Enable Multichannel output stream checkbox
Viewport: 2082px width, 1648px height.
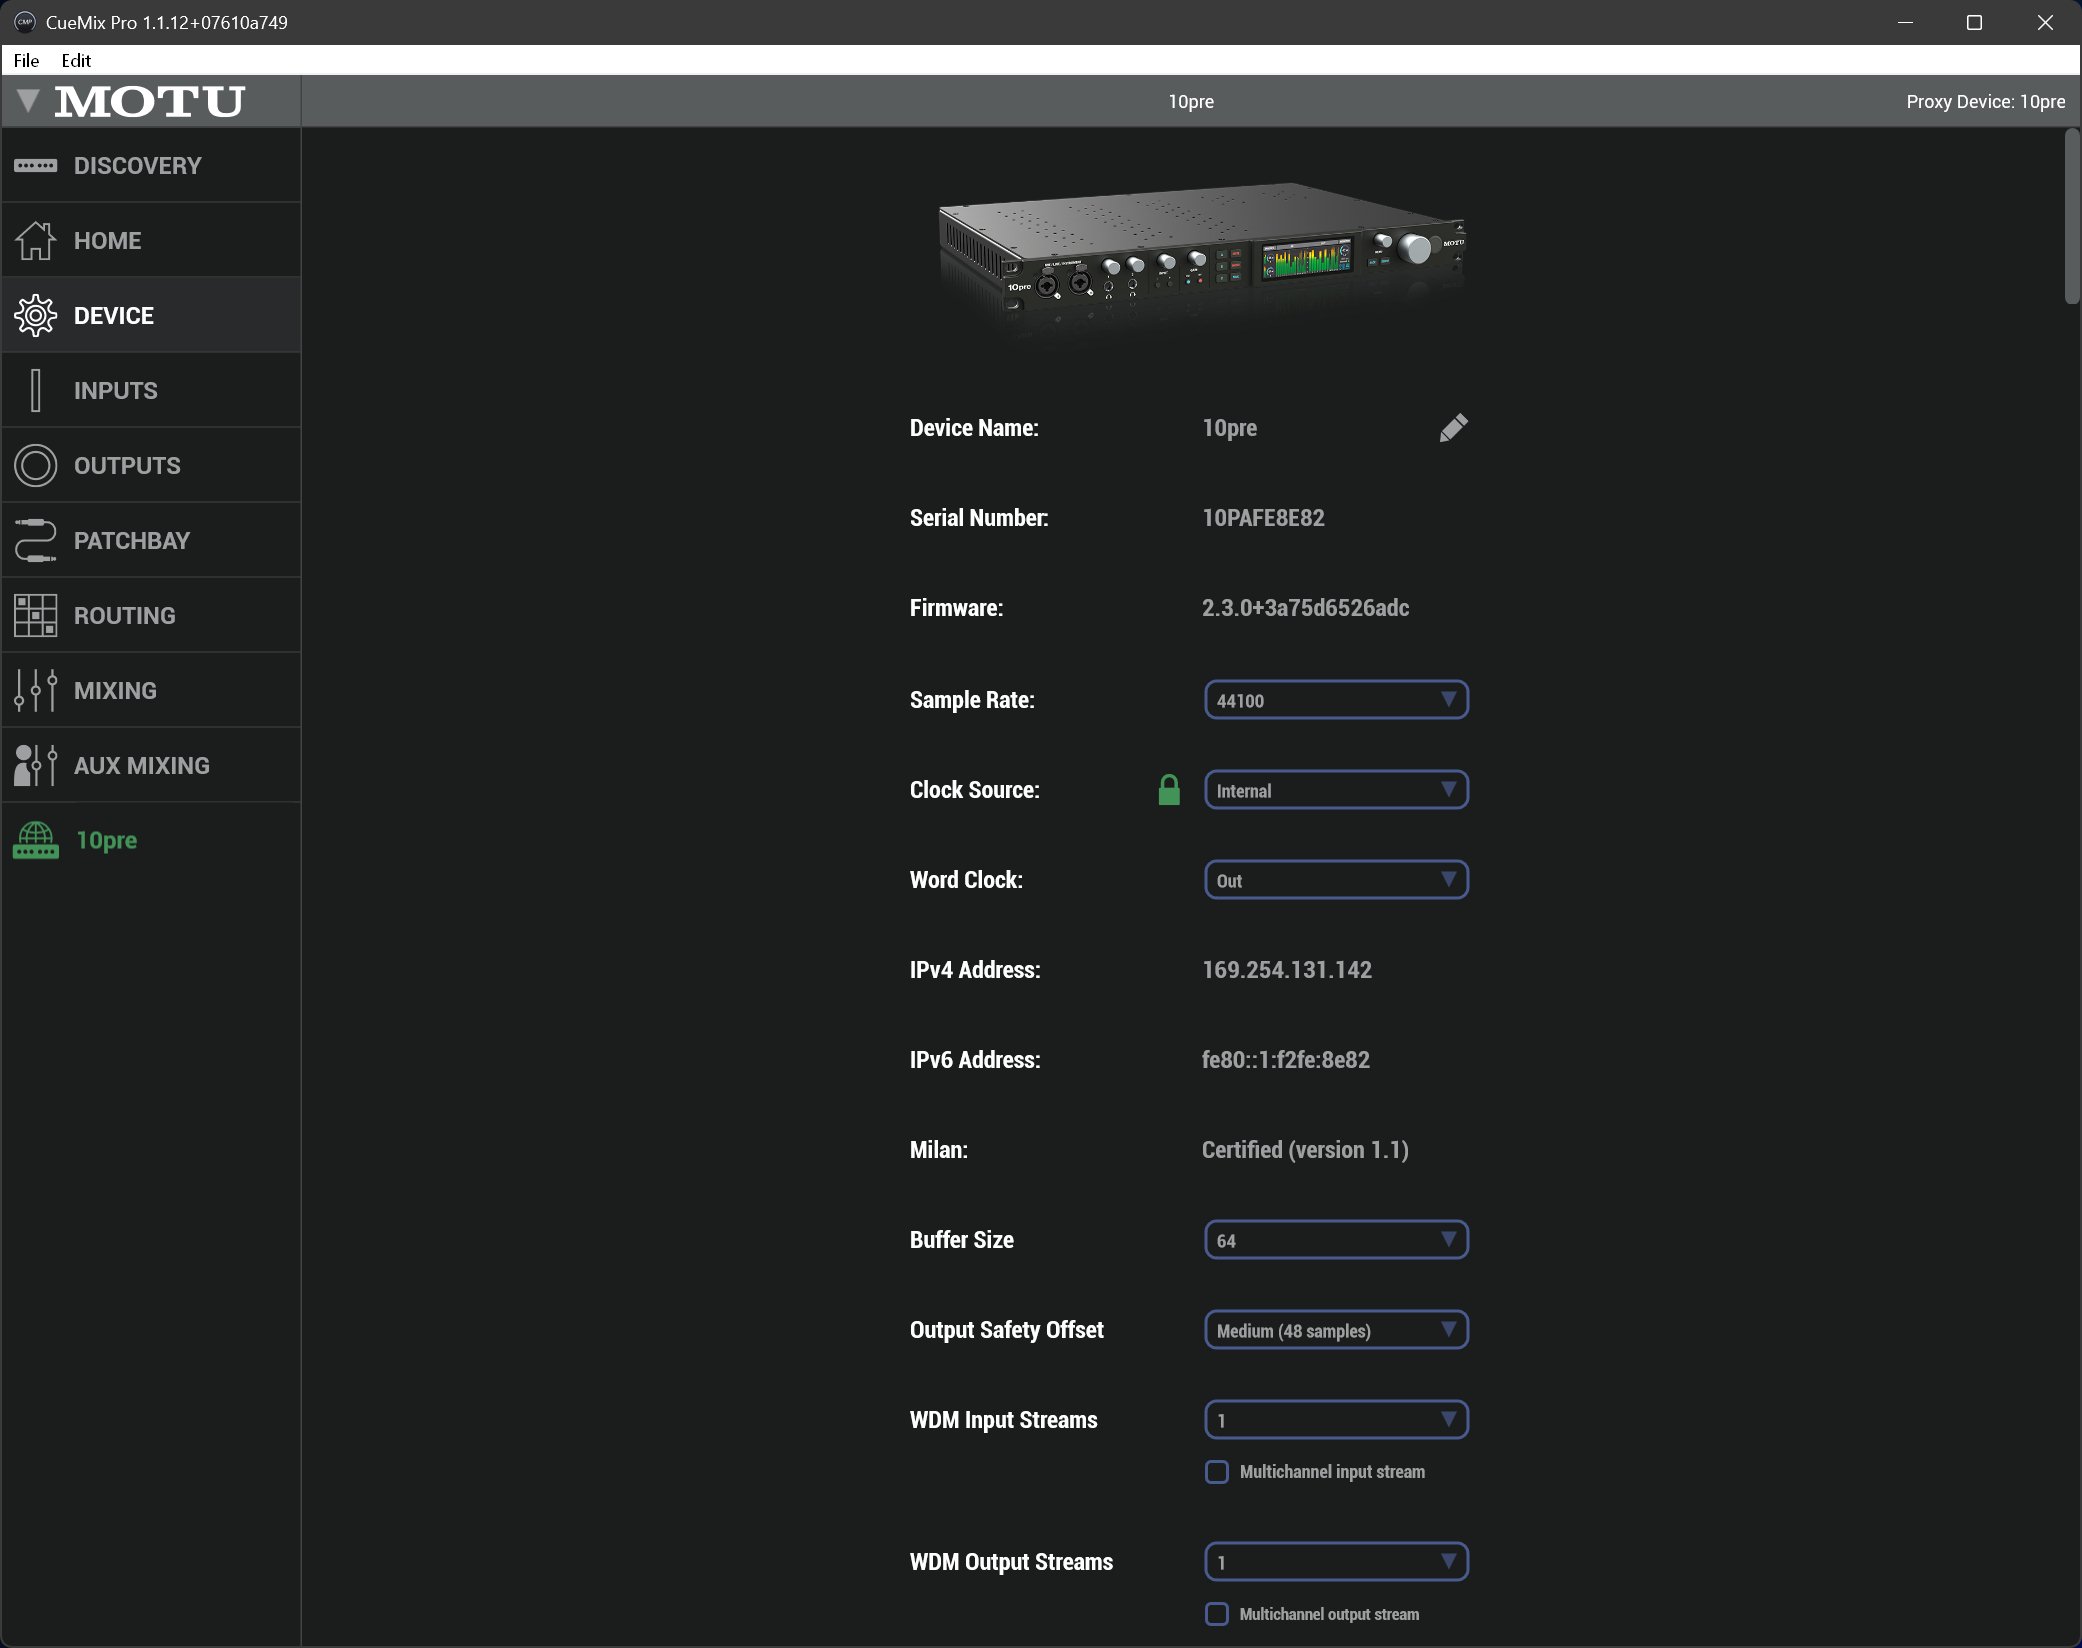1217,1614
